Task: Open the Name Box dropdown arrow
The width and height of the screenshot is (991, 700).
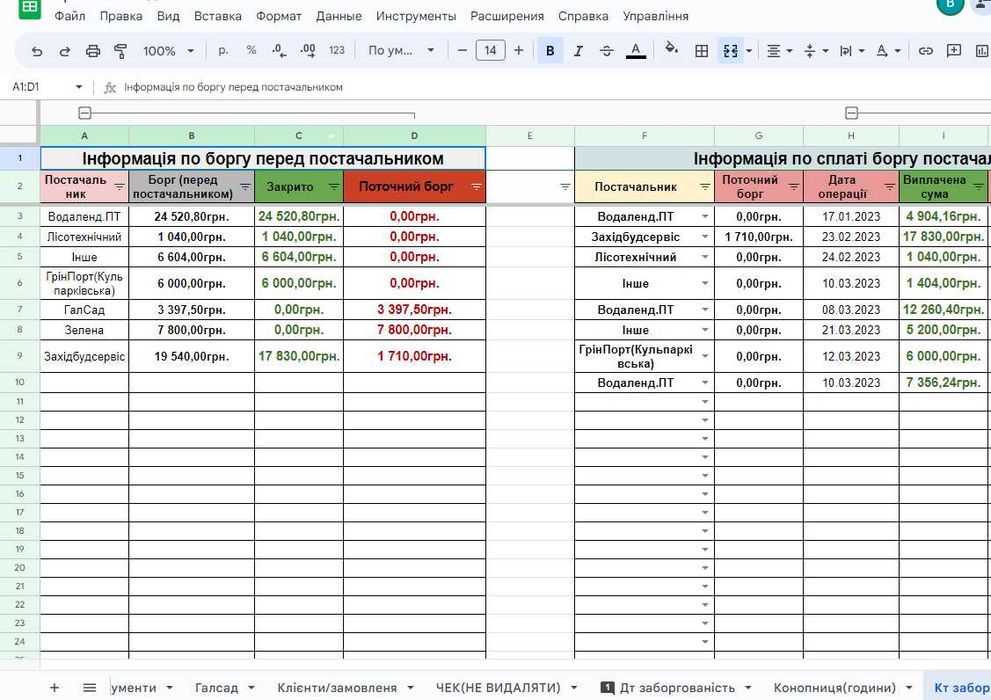Action: [78, 87]
